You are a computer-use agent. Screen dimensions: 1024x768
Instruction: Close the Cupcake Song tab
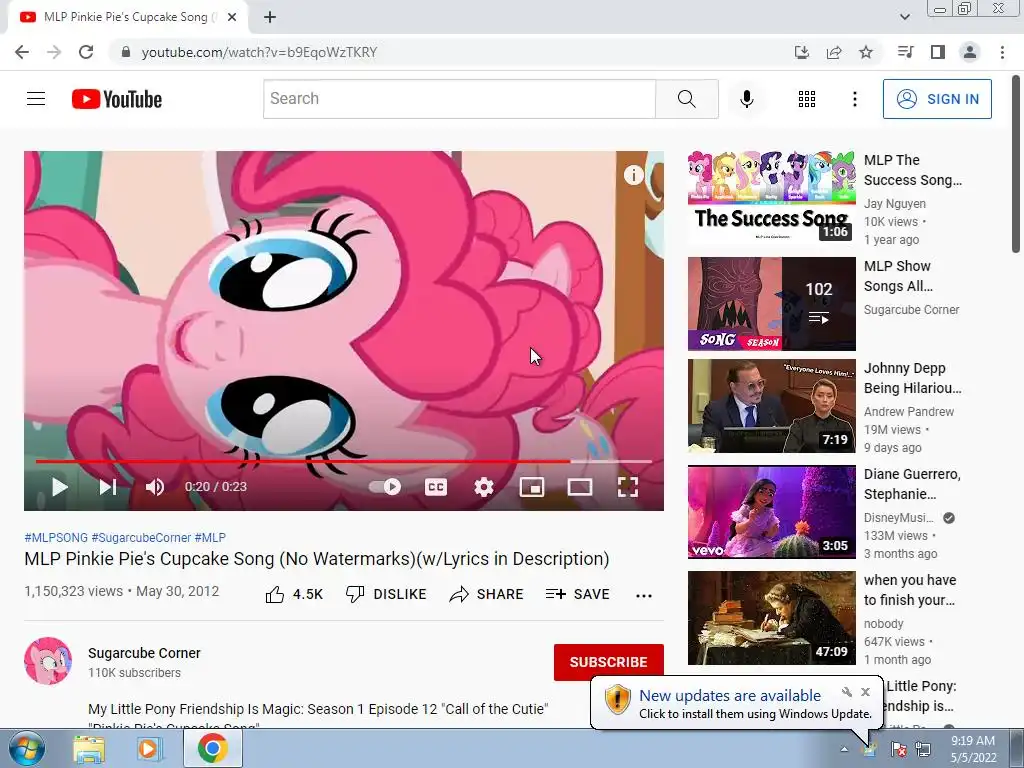pos(232,17)
